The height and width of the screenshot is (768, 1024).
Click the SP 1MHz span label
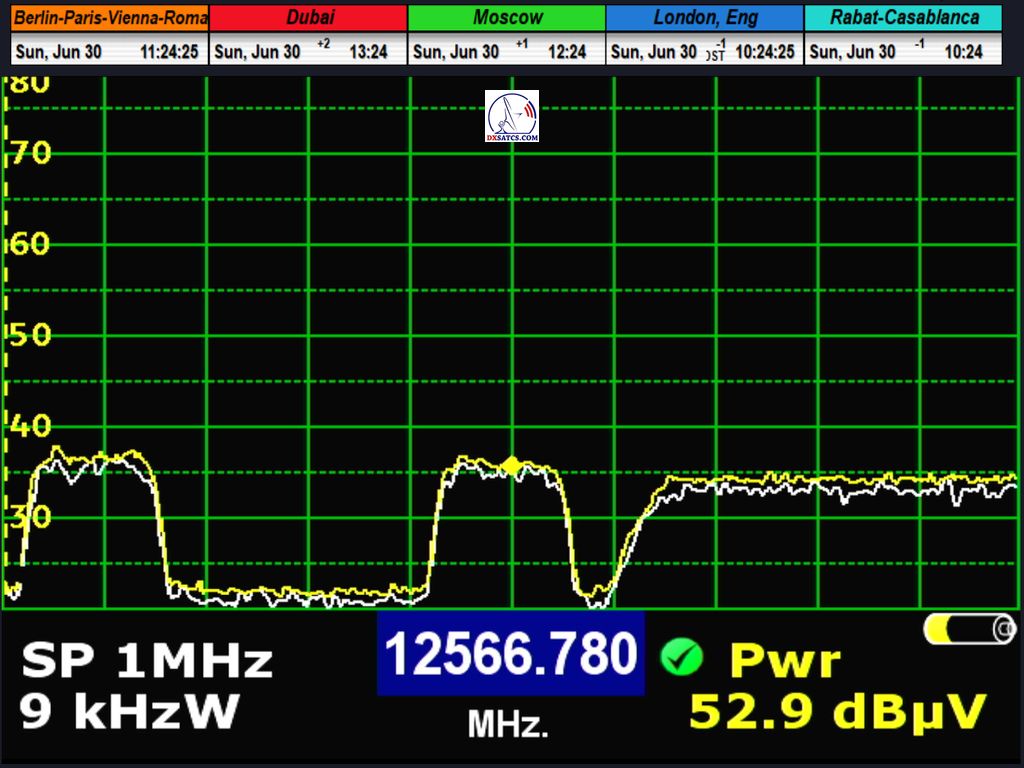click(x=147, y=662)
